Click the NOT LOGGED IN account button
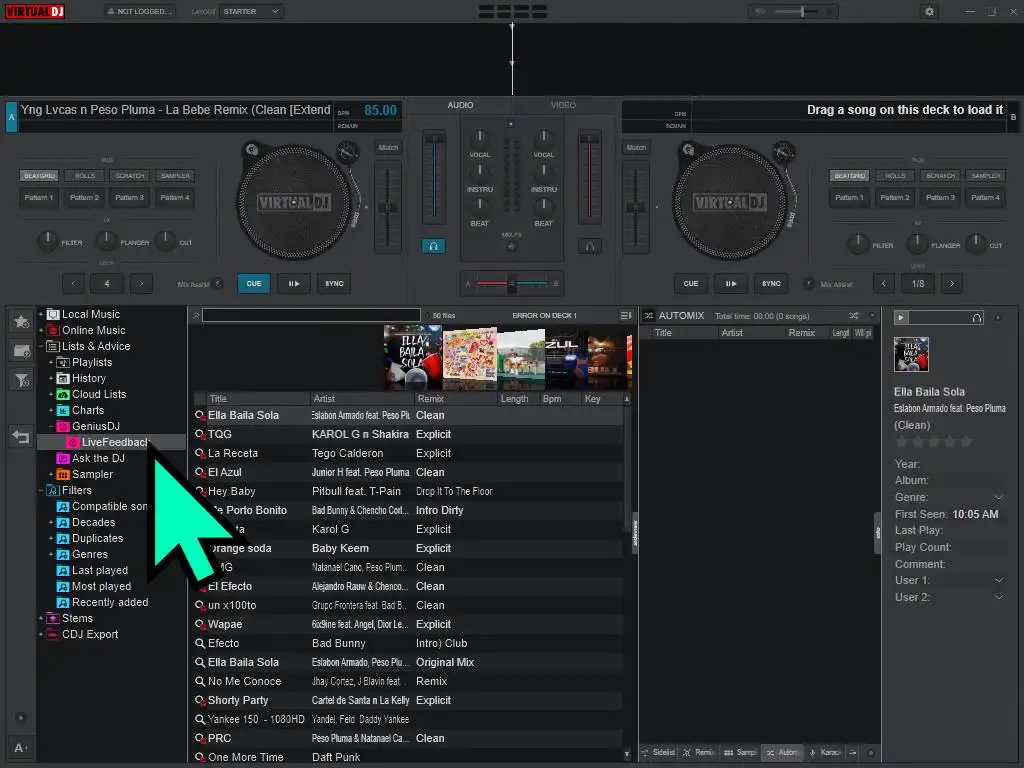1024x768 pixels. 139,11
